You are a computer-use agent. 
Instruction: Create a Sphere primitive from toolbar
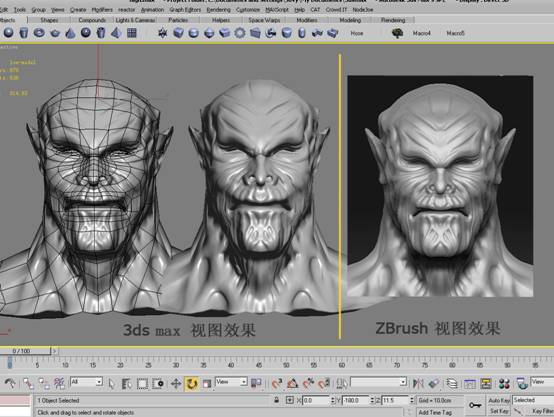8,33
